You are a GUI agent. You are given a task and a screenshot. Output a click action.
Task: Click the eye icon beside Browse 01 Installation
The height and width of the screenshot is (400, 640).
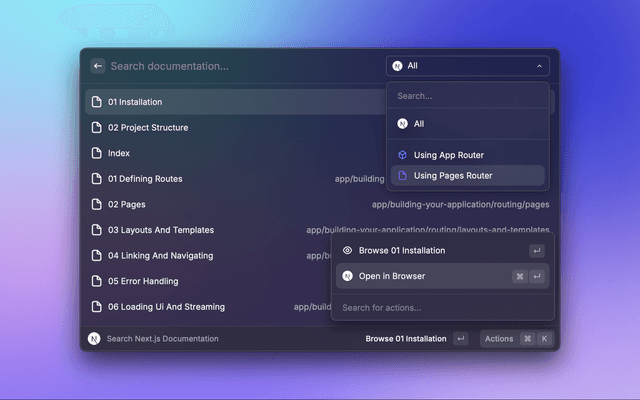347,251
